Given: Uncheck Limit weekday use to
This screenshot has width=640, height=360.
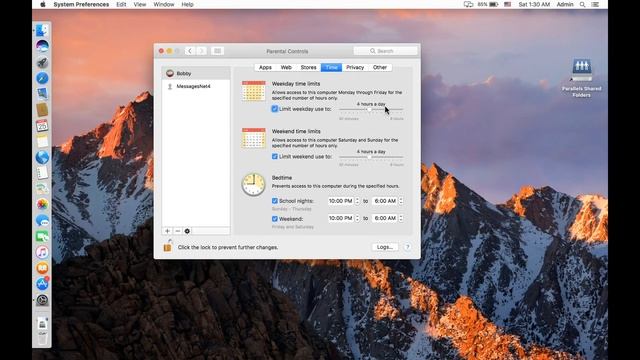Looking at the screenshot, I should (x=275, y=109).
